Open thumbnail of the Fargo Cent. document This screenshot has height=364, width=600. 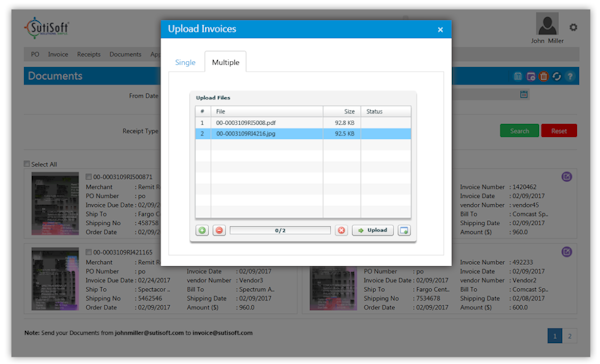333,288
